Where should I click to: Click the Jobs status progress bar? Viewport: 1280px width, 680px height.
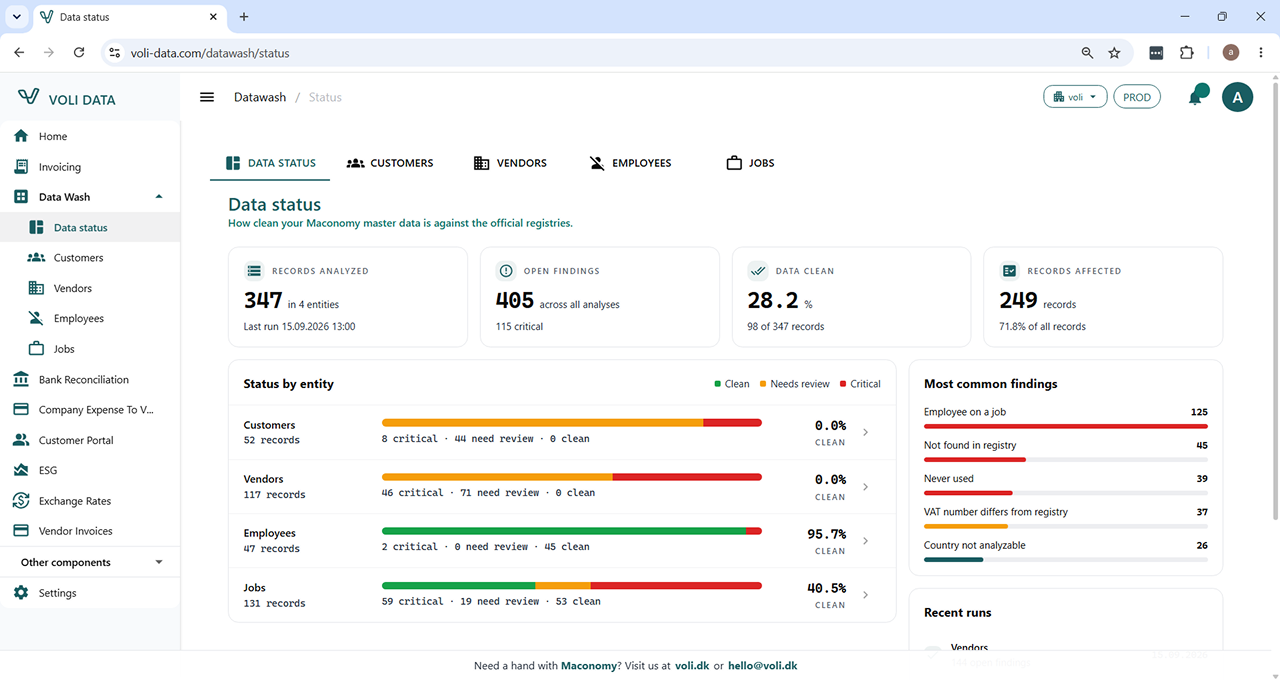[572, 585]
